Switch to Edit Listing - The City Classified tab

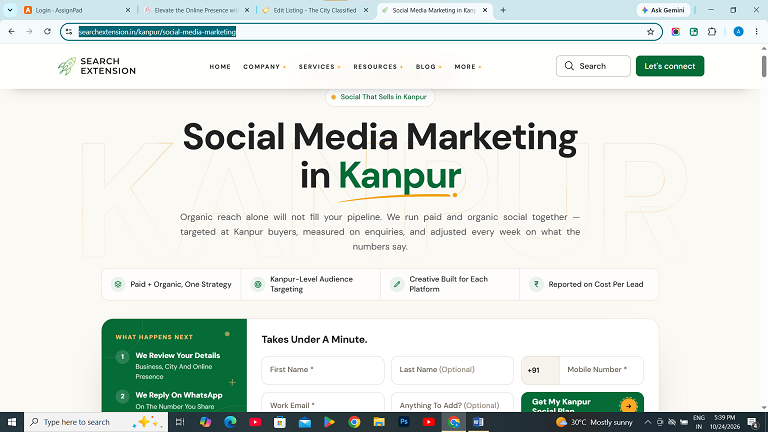pos(315,10)
